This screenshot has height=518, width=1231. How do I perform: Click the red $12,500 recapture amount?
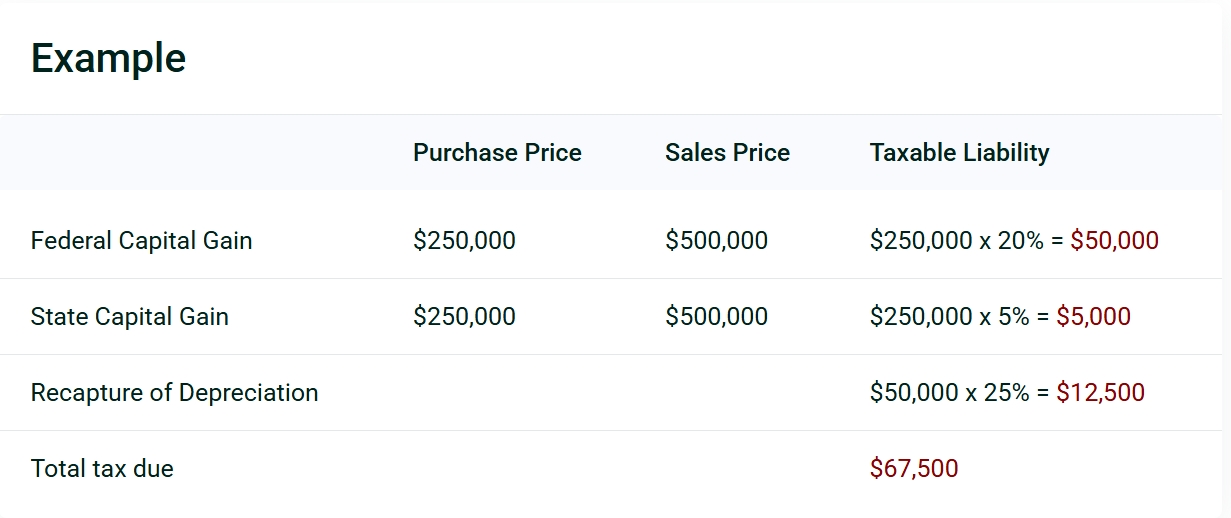tap(1100, 393)
